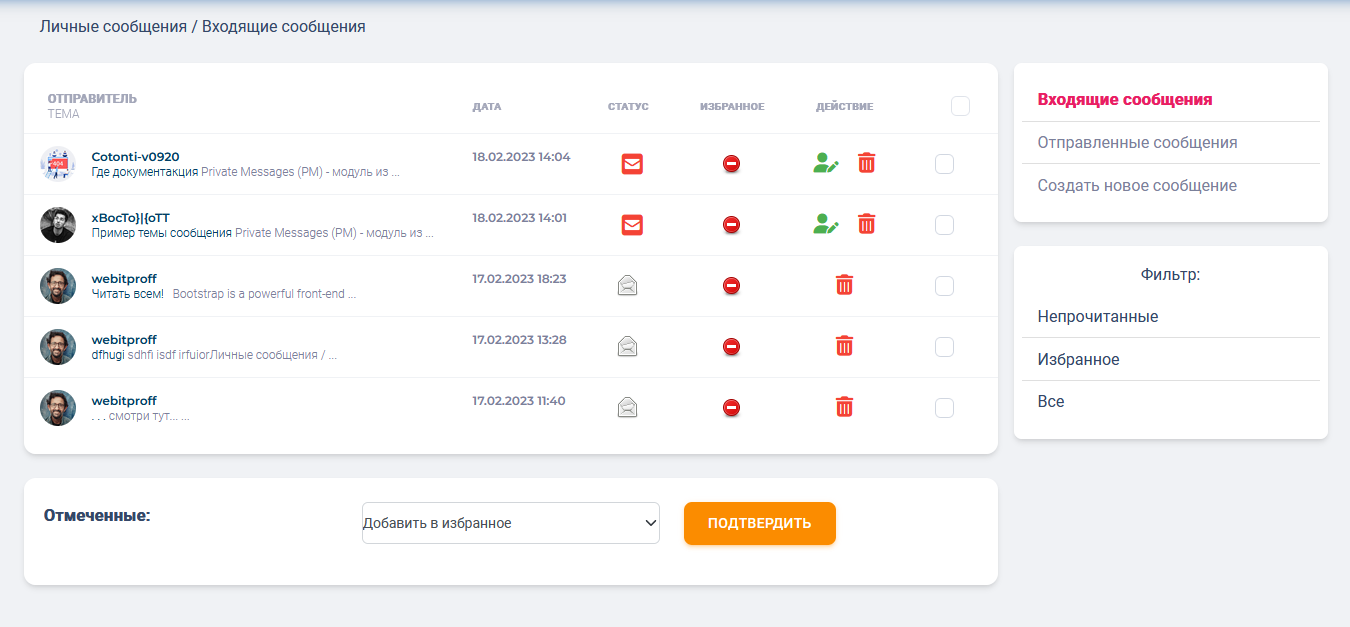This screenshot has height=627, width=1350.
Task: Tick the checkbox for Cotonti-v0920 message
Action: click(944, 164)
